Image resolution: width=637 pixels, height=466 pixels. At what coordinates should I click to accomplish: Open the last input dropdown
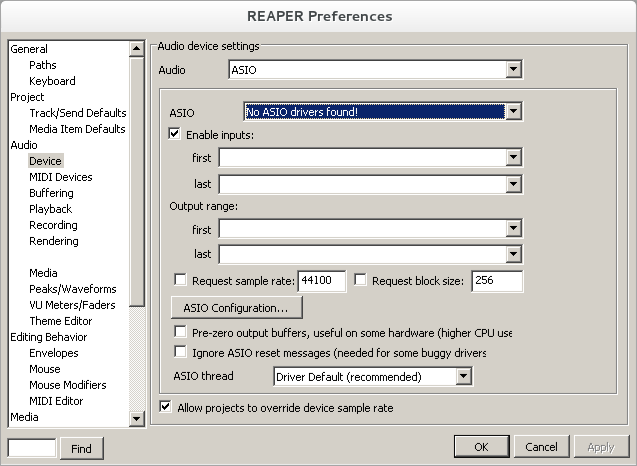370,184
